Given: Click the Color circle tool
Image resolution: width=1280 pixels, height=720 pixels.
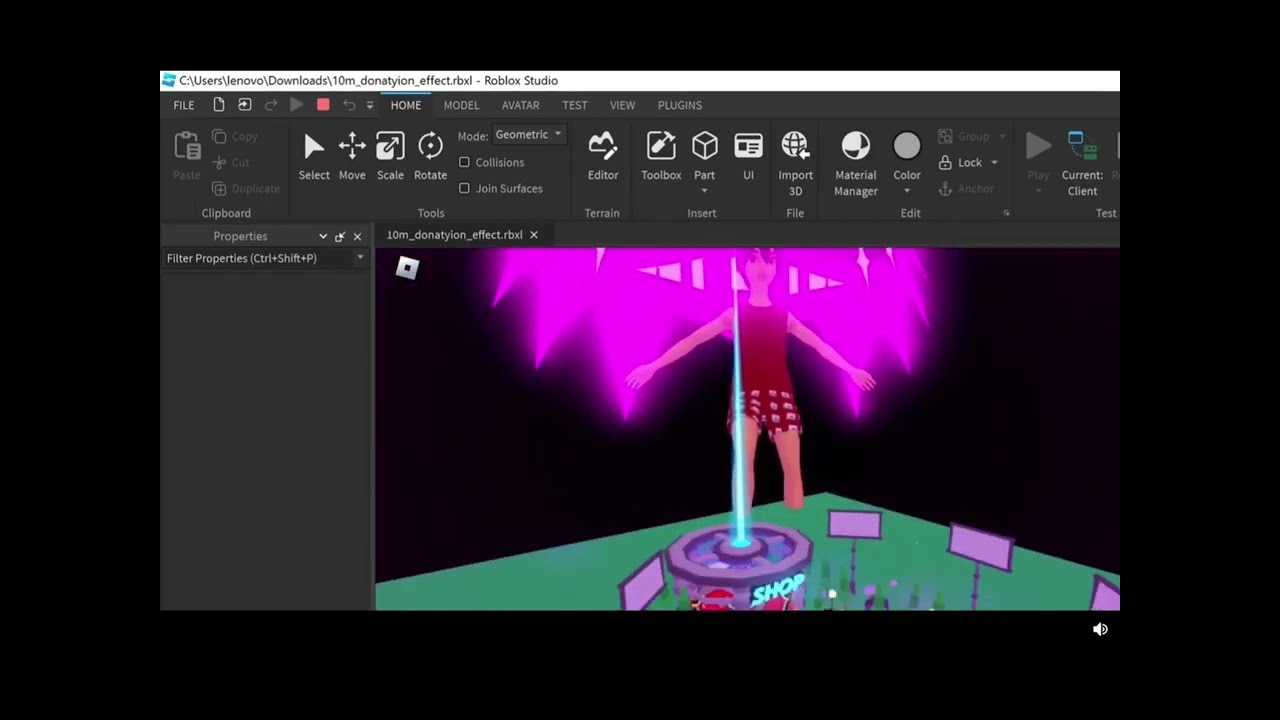Looking at the screenshot, I should (907, 147).
